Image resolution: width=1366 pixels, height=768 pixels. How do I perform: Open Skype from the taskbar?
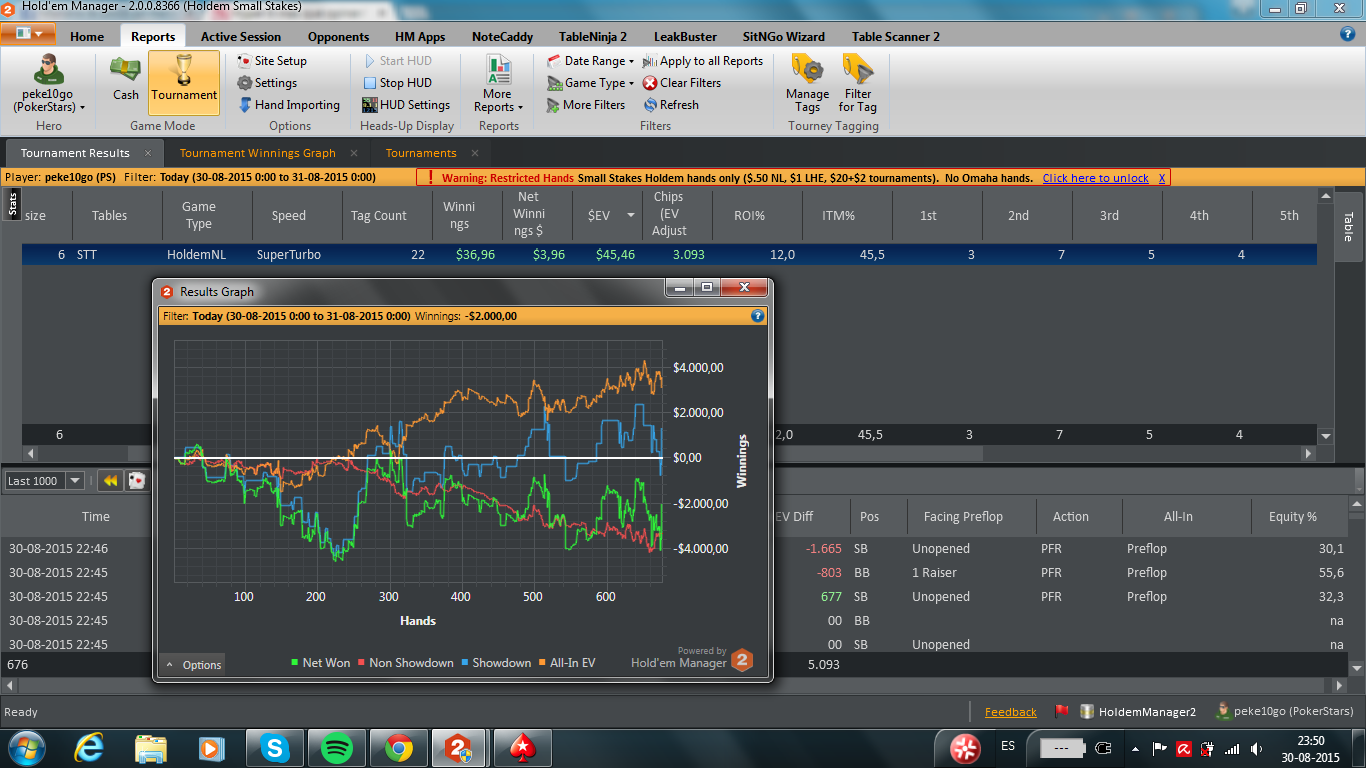(274, 748)
